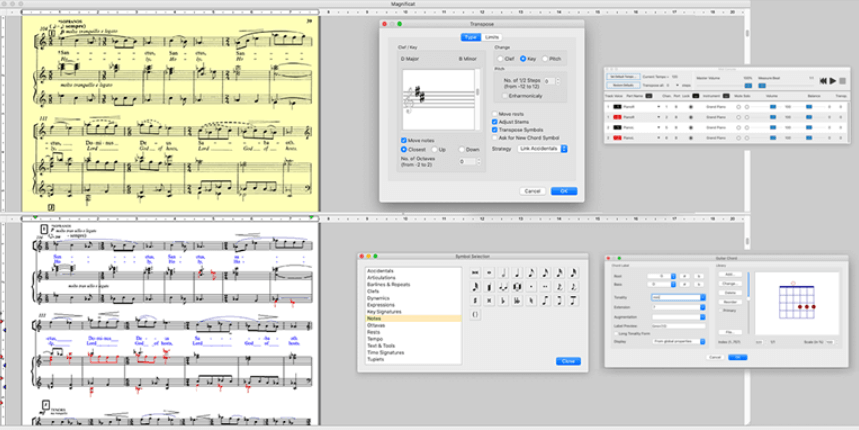Expand the first track's part name dropdown
Screen dimensions: 859x430
click(658, 107)
